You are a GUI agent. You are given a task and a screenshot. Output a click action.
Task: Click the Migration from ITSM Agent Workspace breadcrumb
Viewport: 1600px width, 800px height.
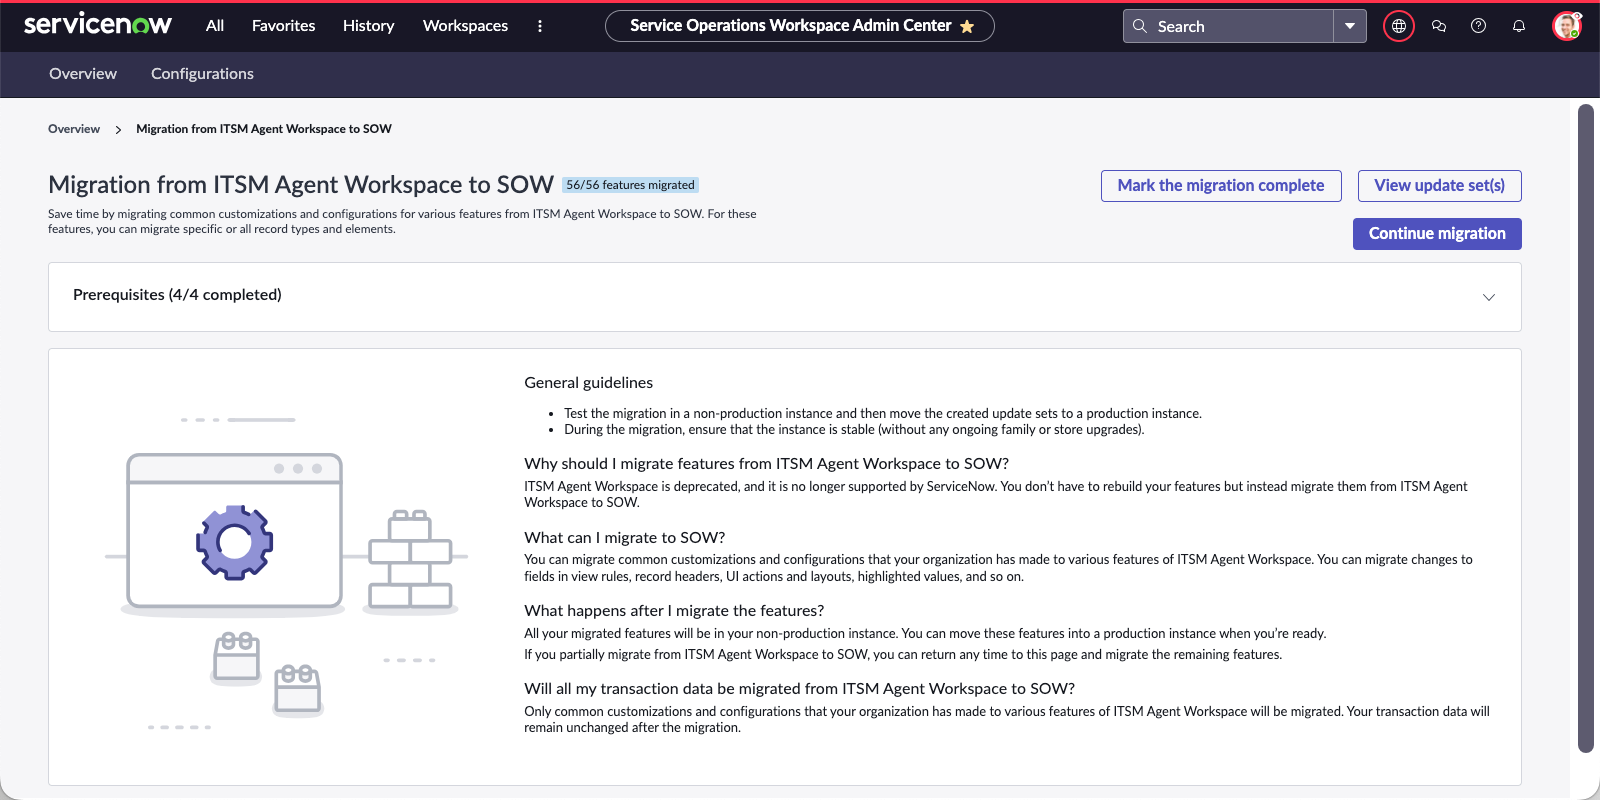tap(264, 129)
